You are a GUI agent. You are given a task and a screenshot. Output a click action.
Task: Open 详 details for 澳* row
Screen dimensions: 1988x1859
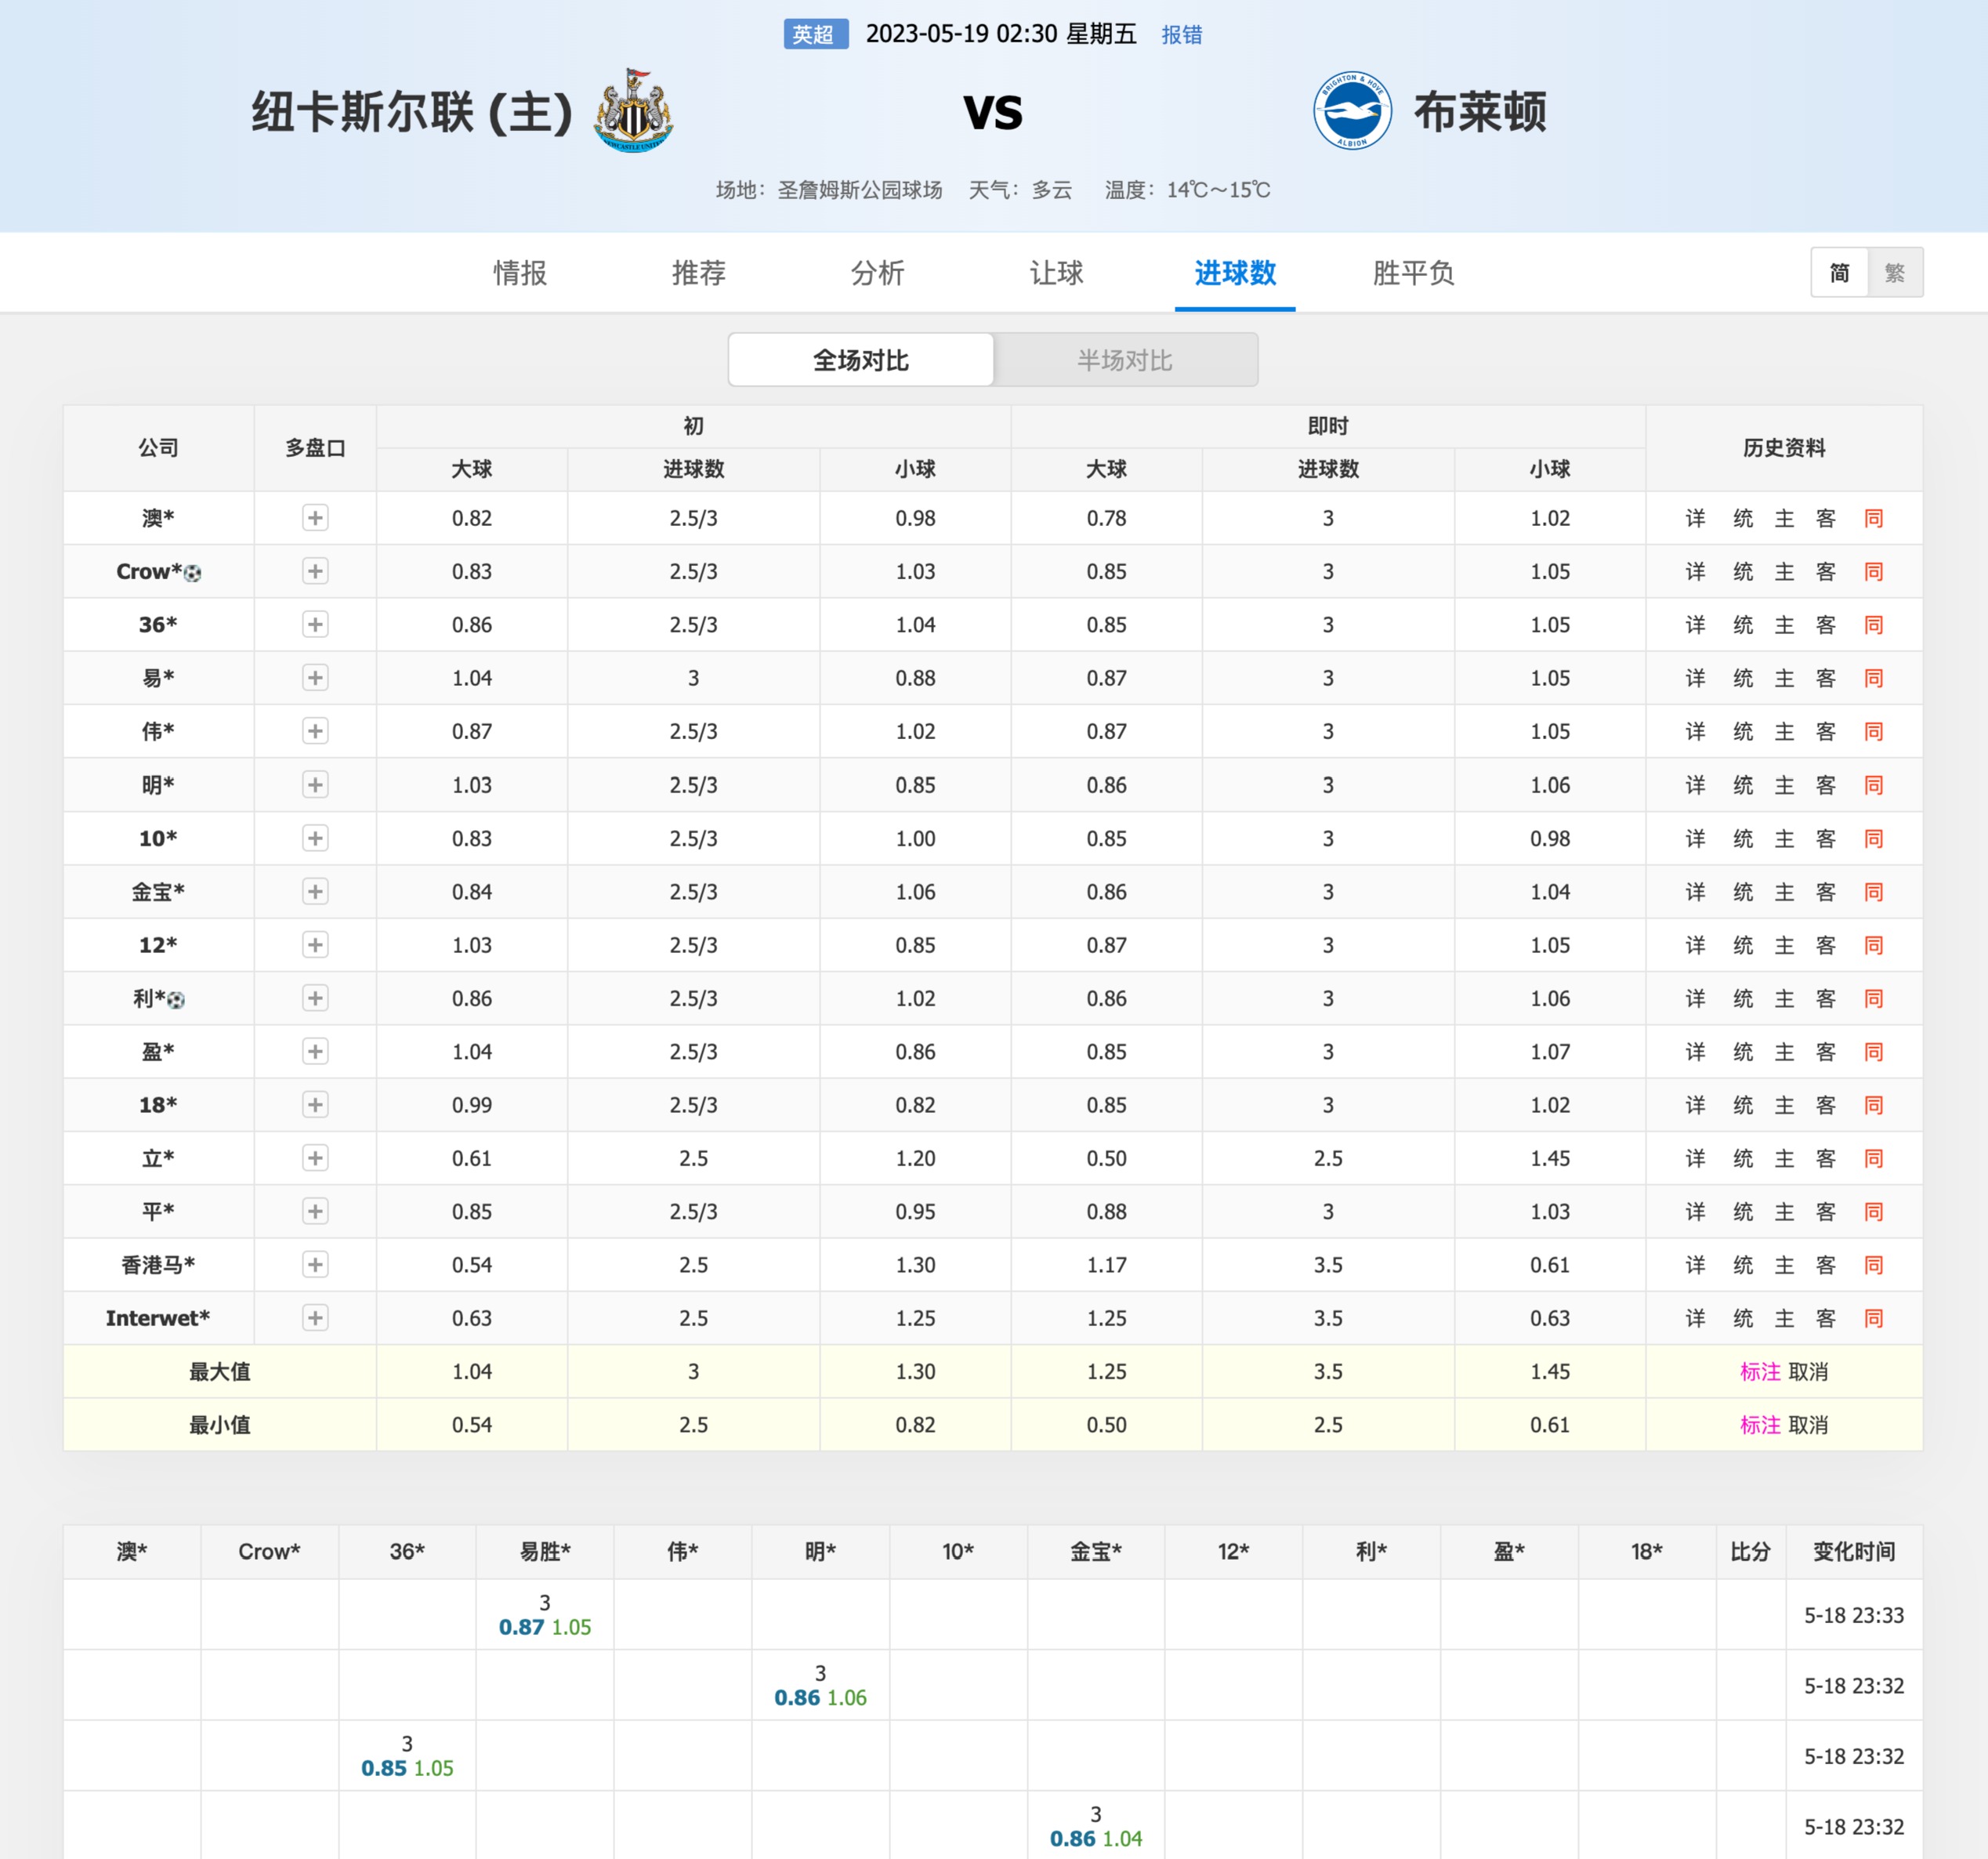click(1695, 518)
